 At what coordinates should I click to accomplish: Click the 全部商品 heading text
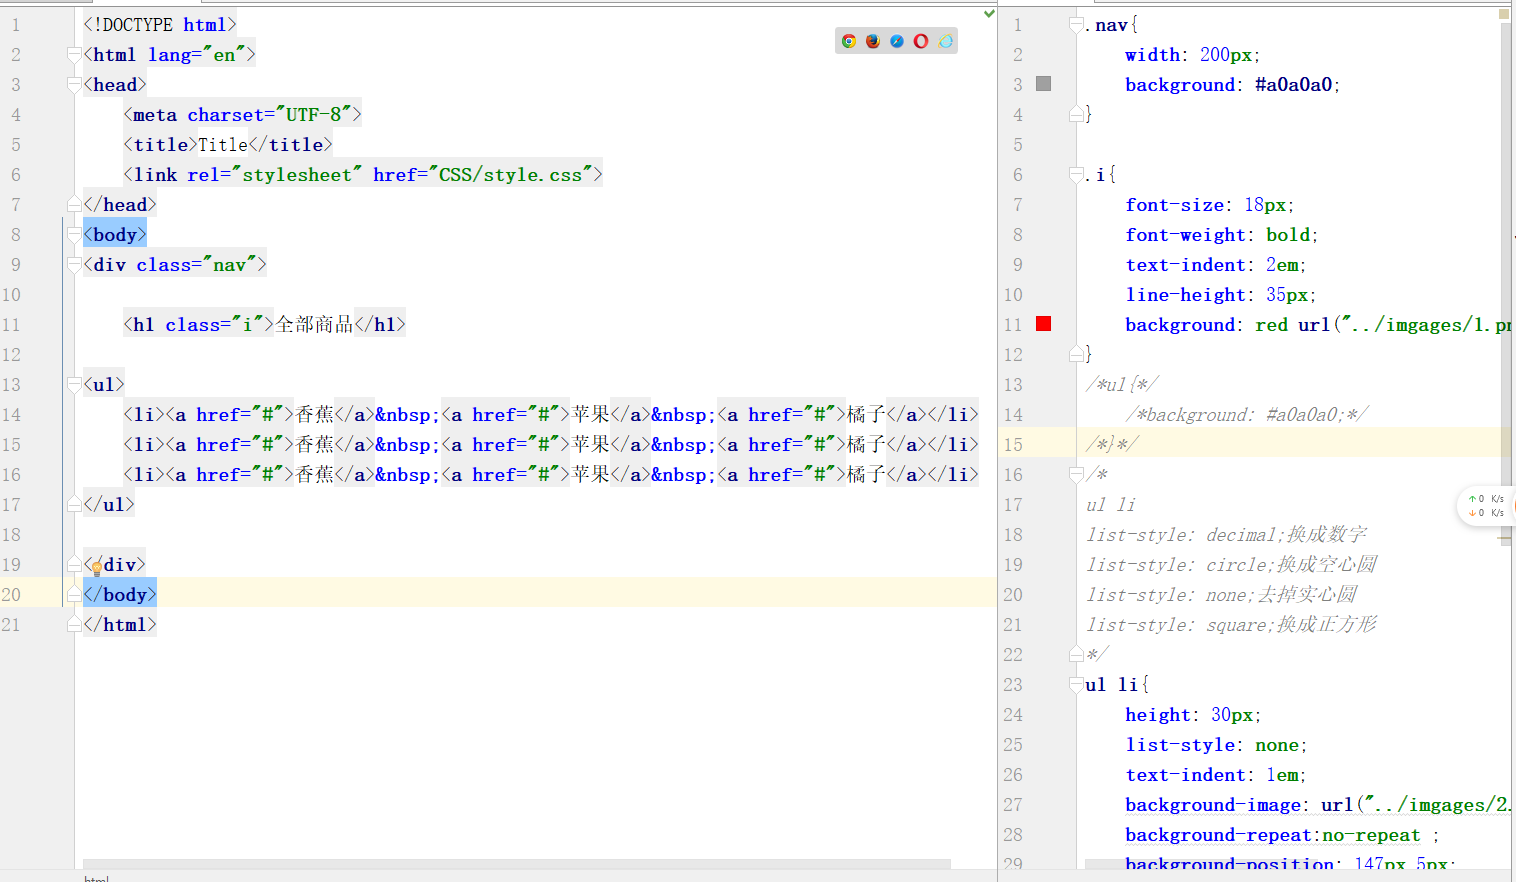click(x=314, y=324)
